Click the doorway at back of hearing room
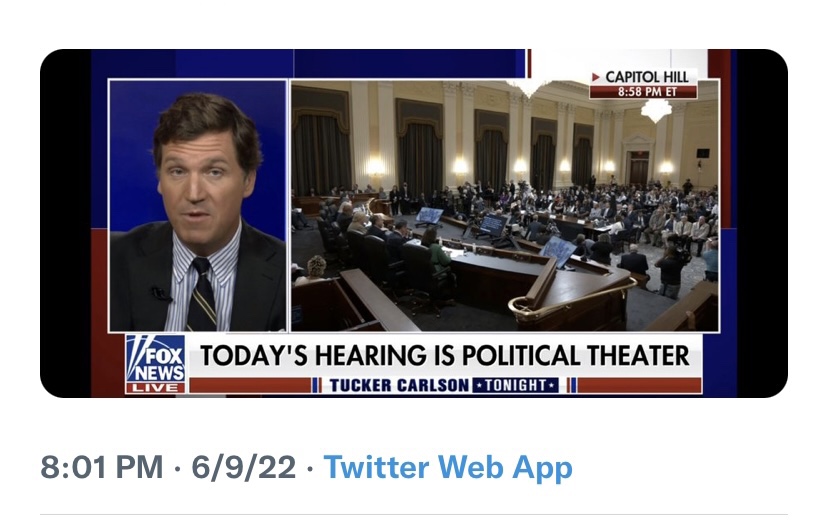The image size is (828, 525). coord(637,166)
